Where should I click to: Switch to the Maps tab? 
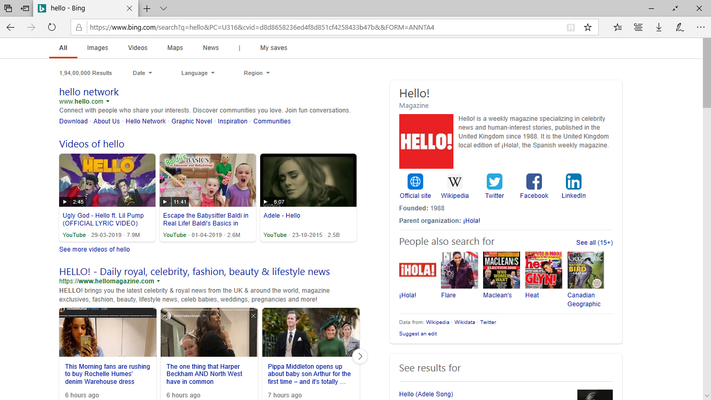(175, 48)
